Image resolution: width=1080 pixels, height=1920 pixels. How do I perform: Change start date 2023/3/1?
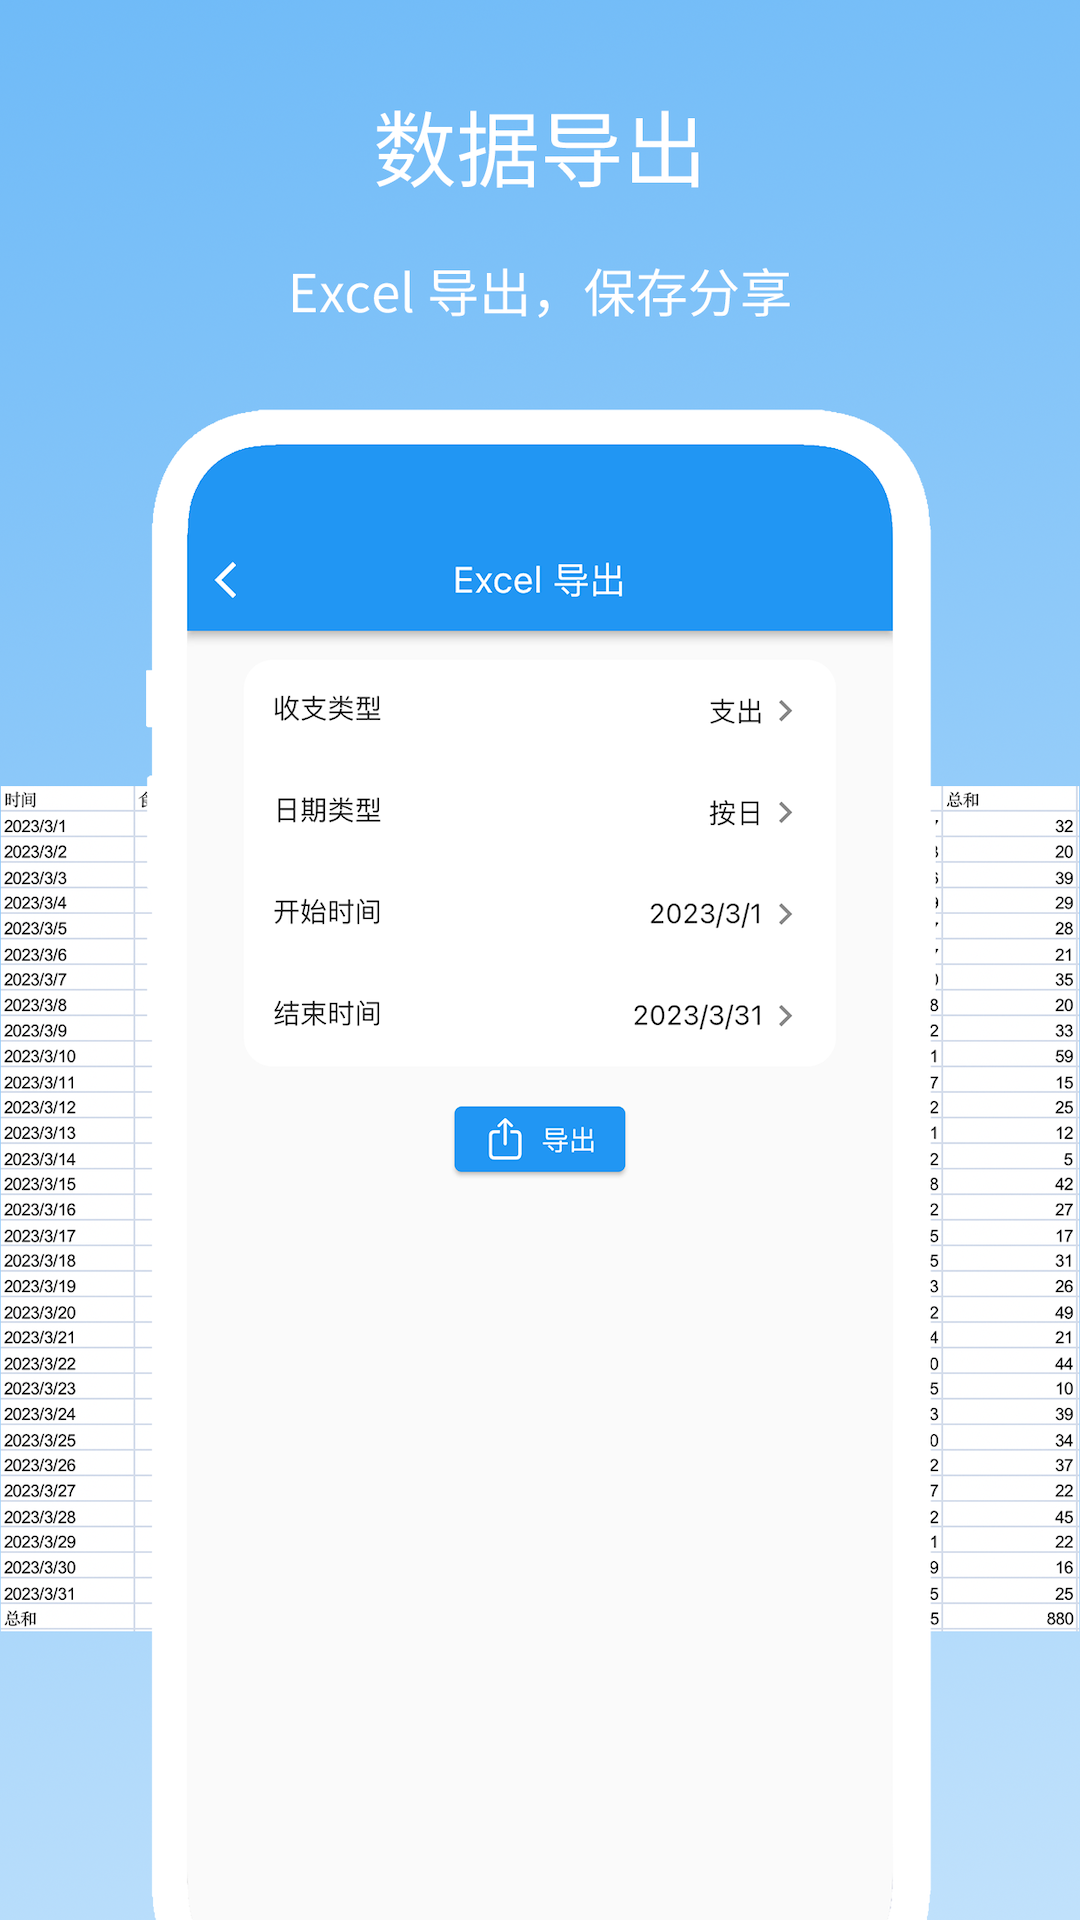point(705,914)
